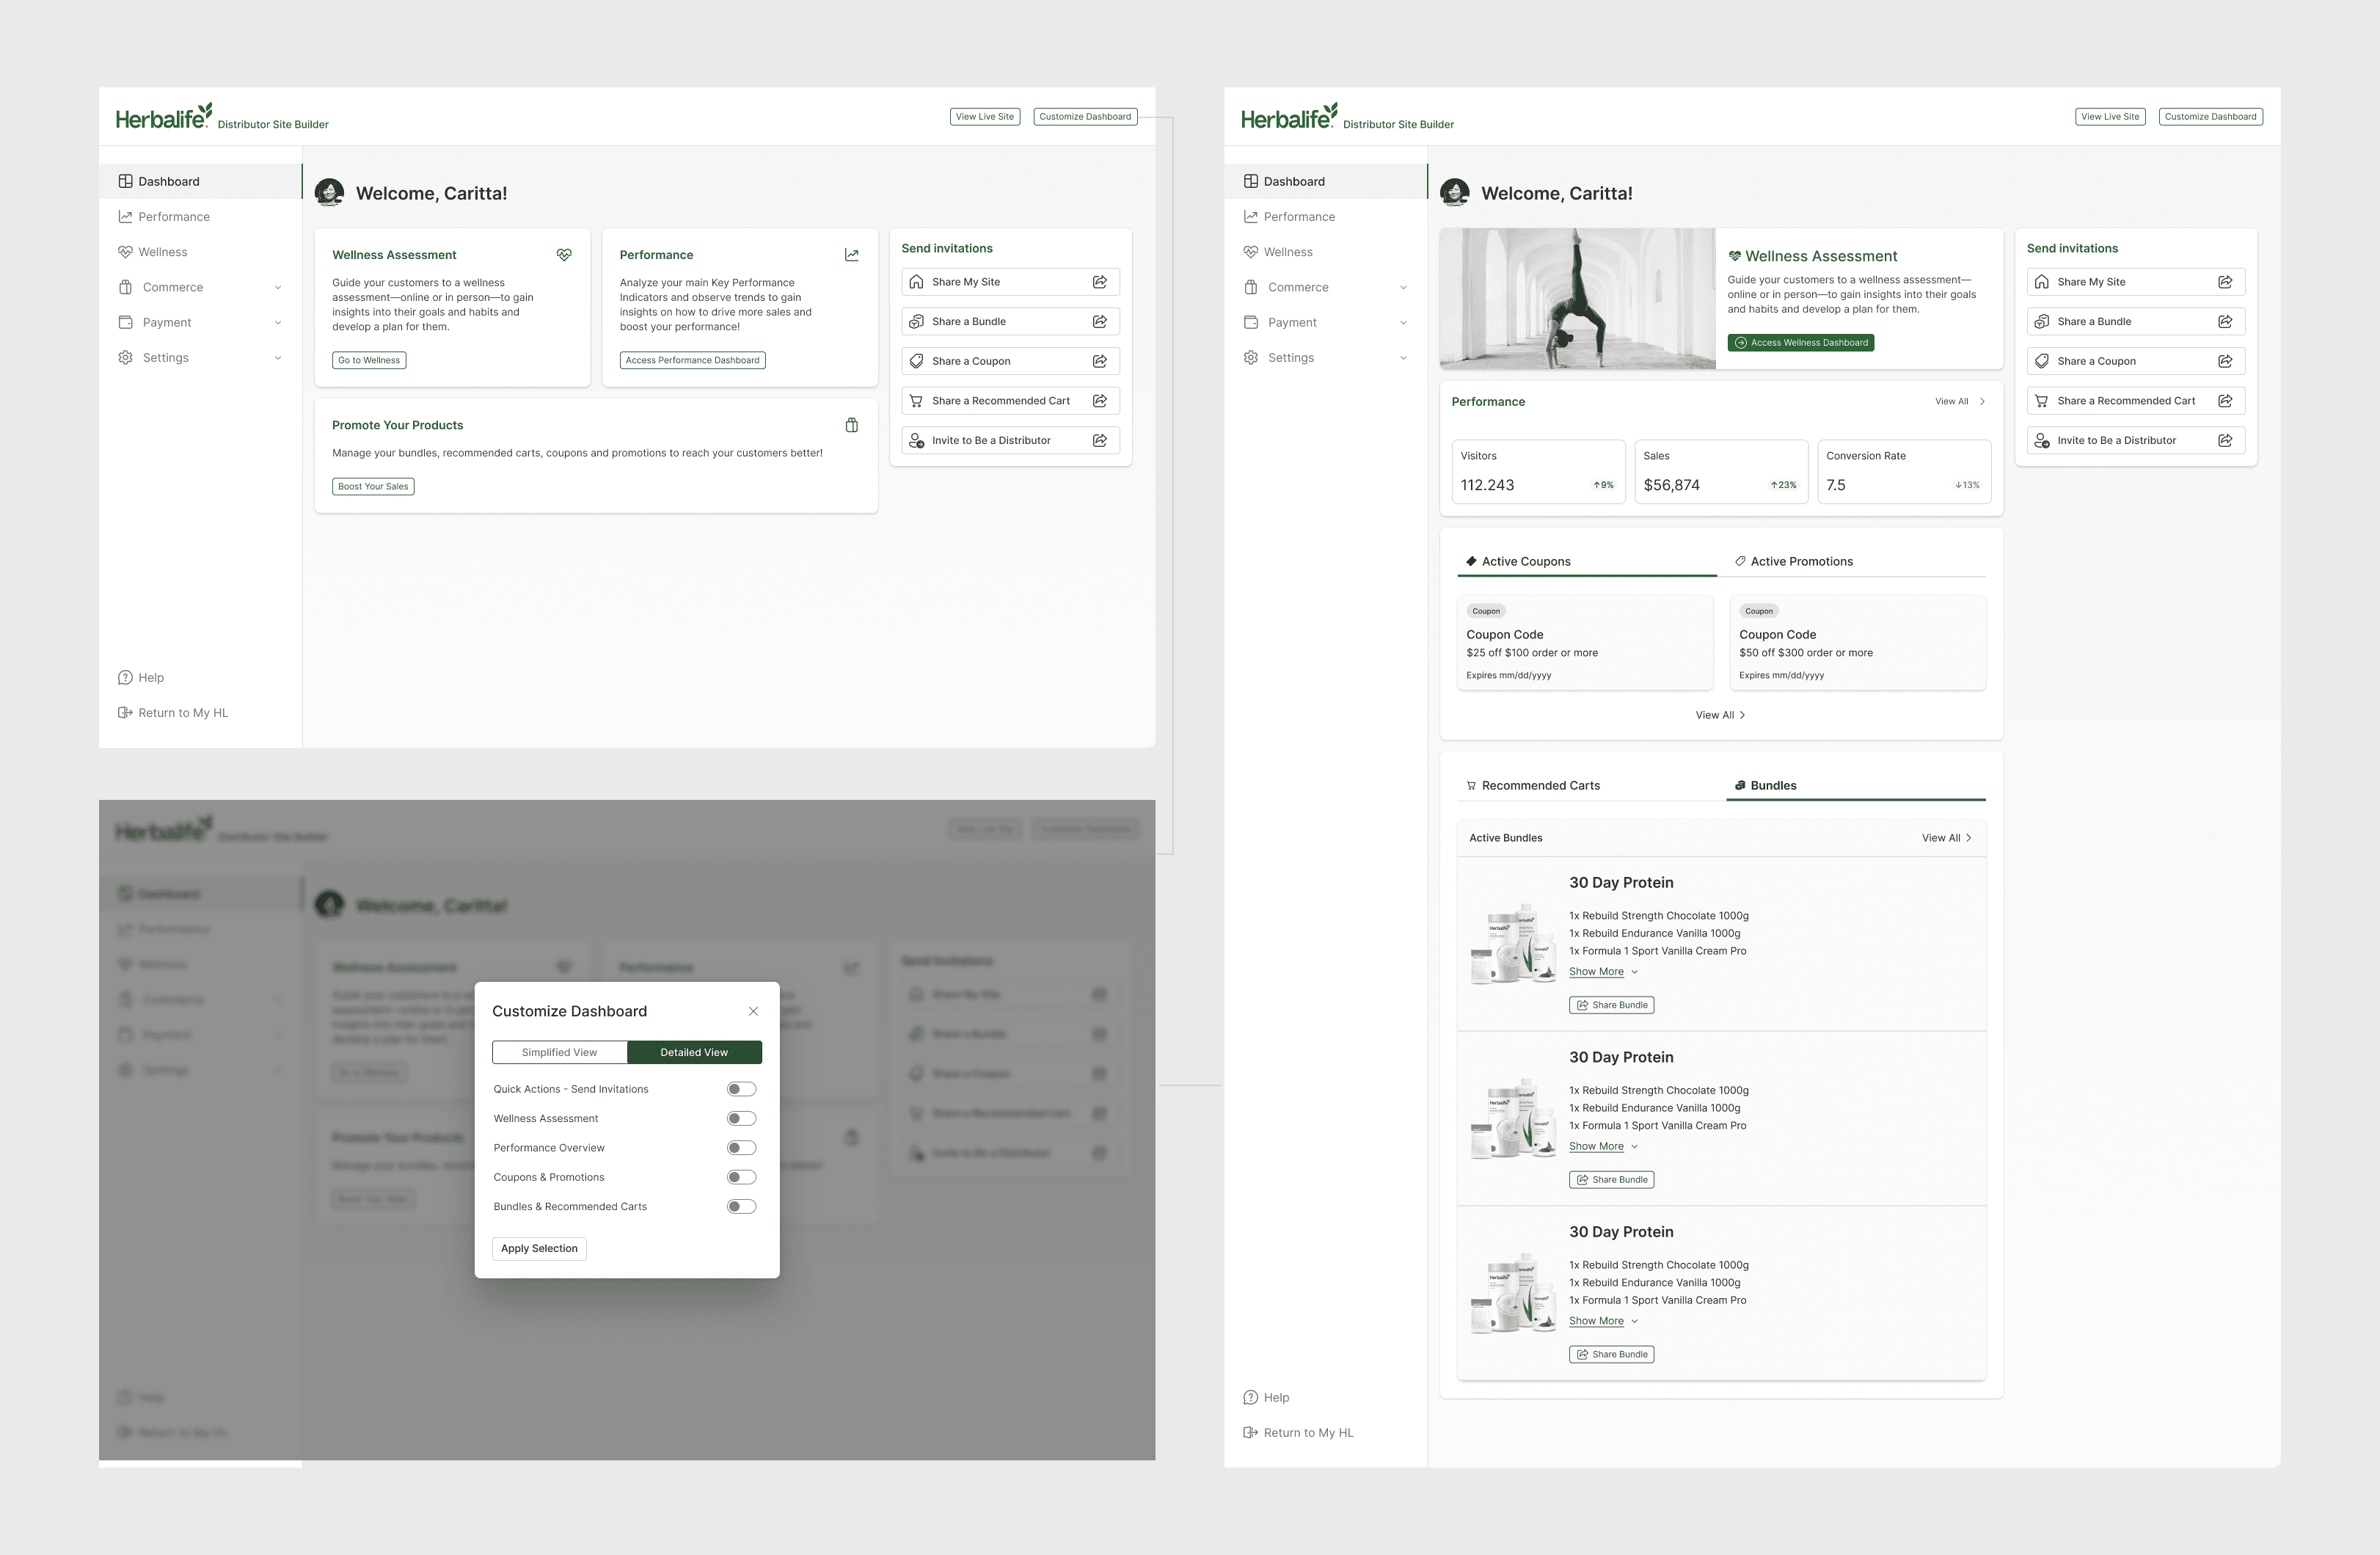Screen dimensions: 2380x1555
Task: Click cart icon on Share a Recommended Cart, detailed dashboard
Action: pos(2041,401)
